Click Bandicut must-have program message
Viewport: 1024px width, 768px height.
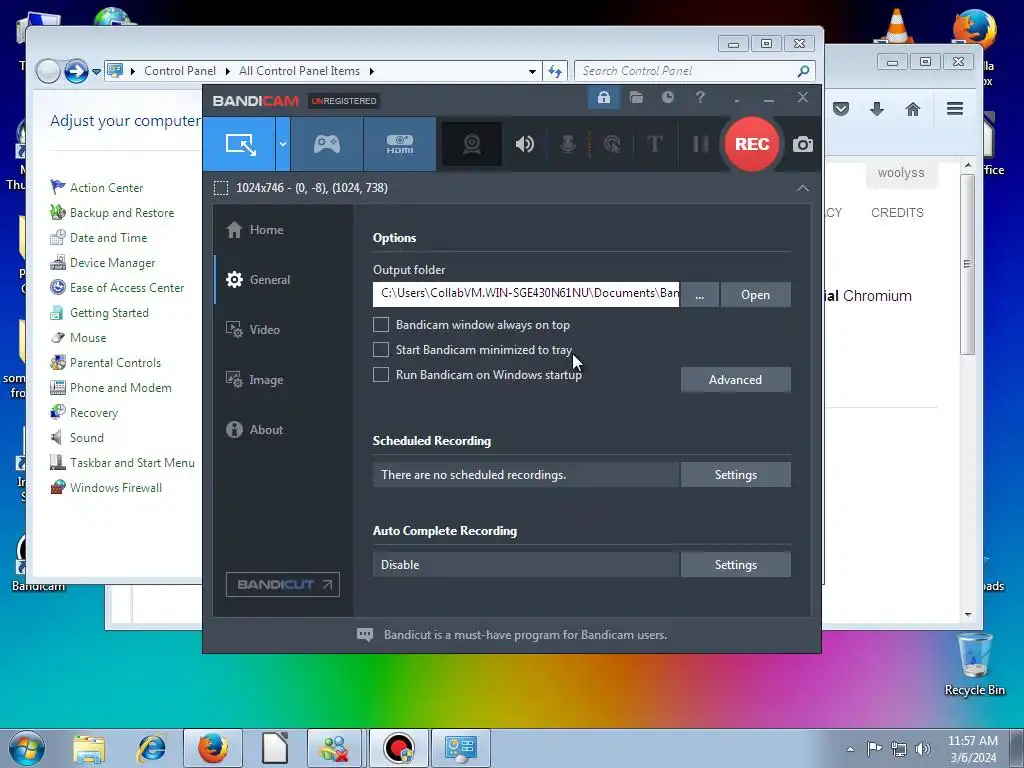[x=525, y=635]
